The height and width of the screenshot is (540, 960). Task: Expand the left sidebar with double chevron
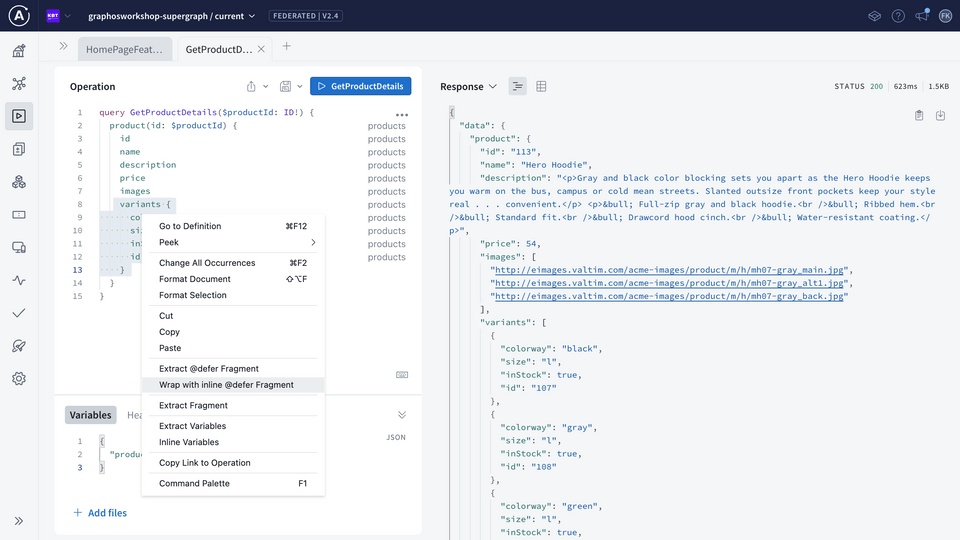click(x=19, y=521)
